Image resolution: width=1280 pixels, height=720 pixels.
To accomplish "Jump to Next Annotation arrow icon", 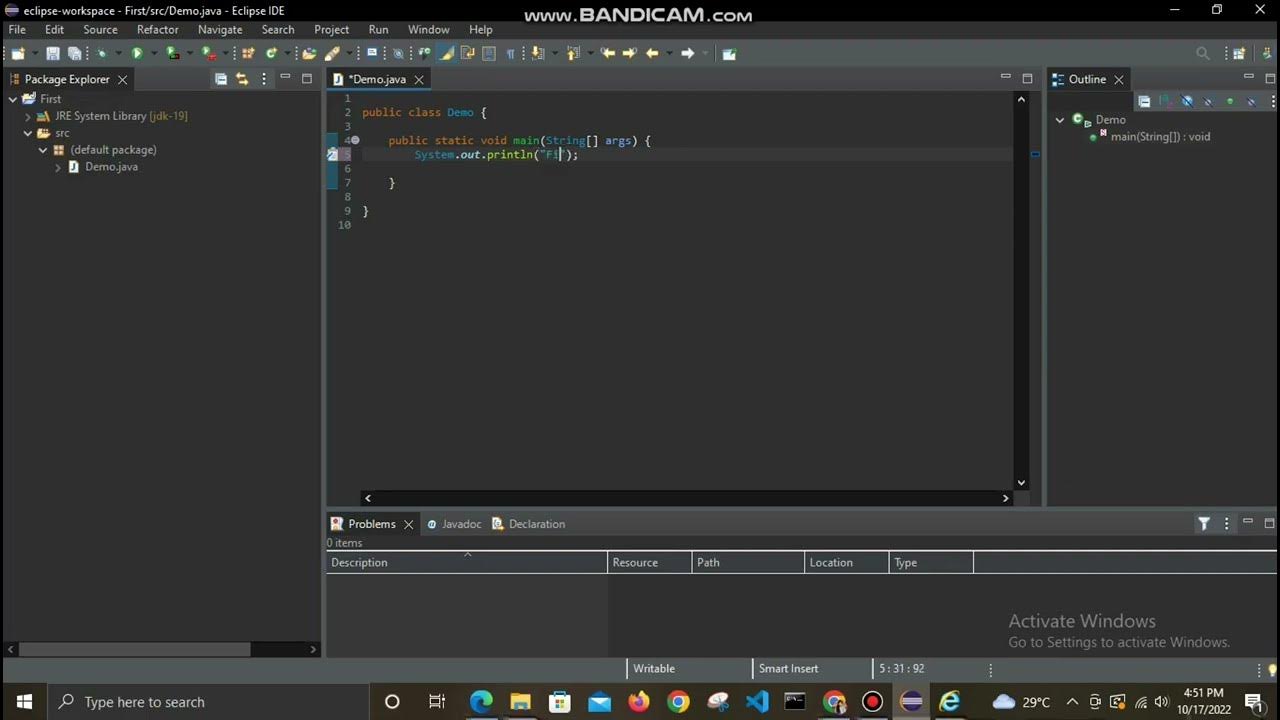I will pyautogui.click(x=537, y=53).
